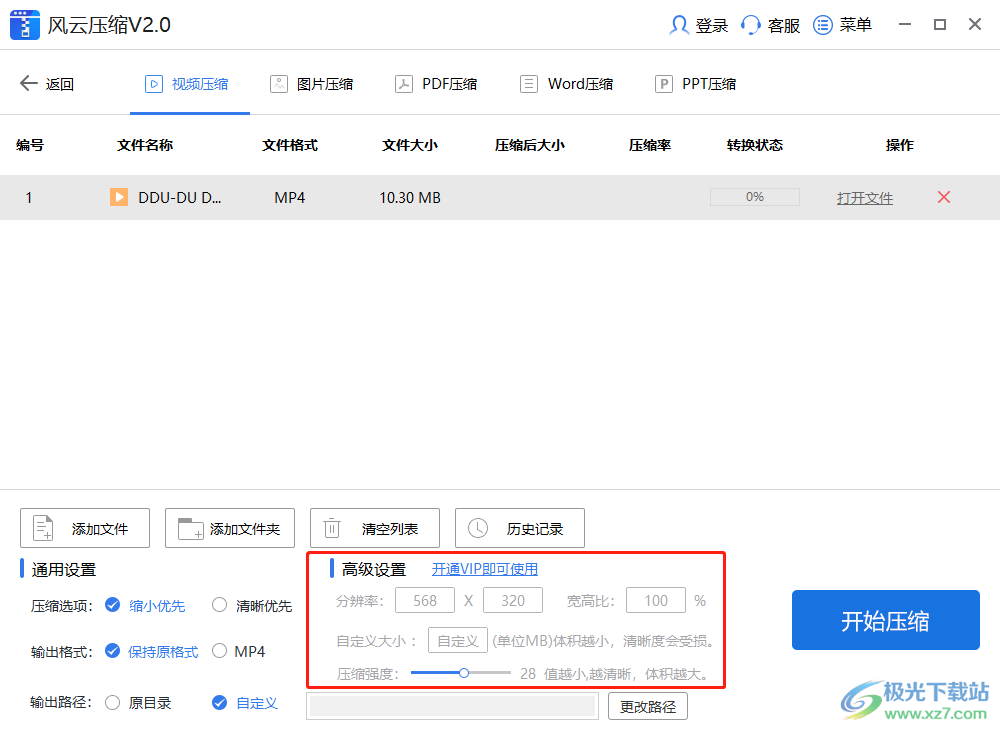
Task: Click 更改路径 button
Action: pyautogui.click(x=648, y=706)
